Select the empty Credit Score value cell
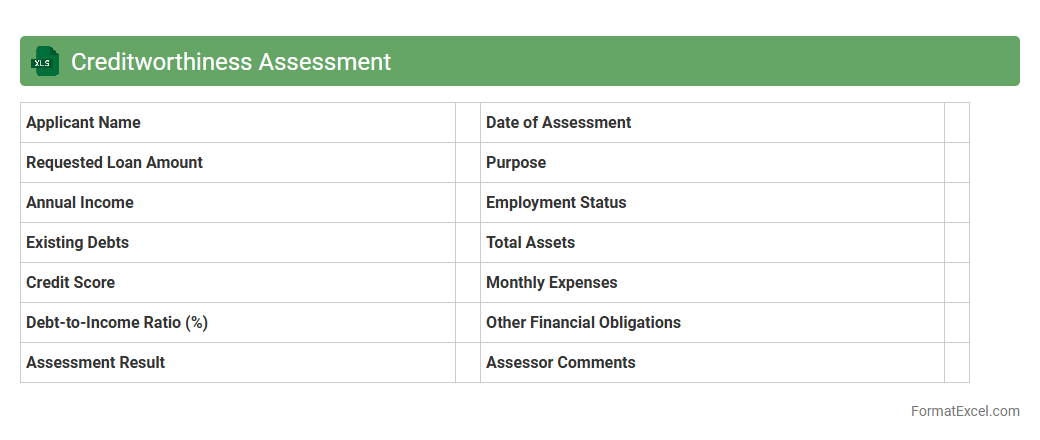Image resolution: width=1040 pixels, height=440 pixels. coord(467,283)
